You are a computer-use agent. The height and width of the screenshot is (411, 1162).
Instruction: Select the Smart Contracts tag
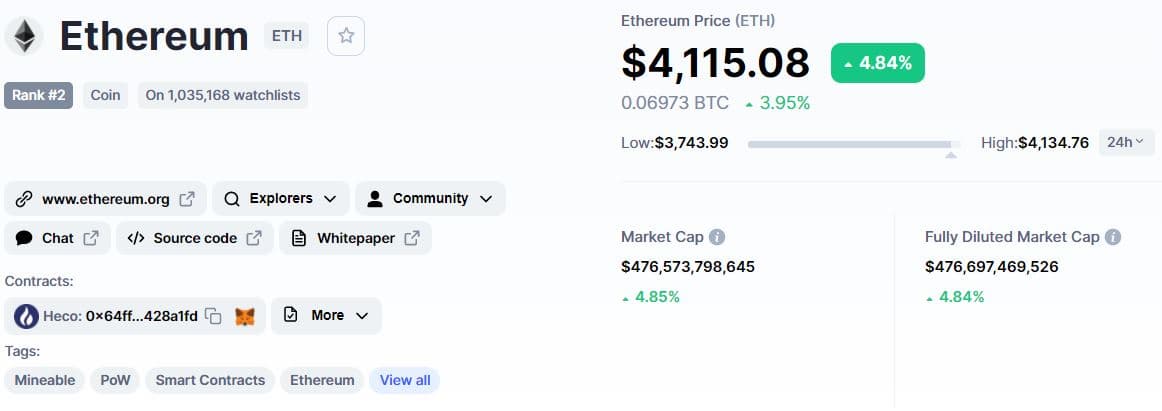pos(210,380)
